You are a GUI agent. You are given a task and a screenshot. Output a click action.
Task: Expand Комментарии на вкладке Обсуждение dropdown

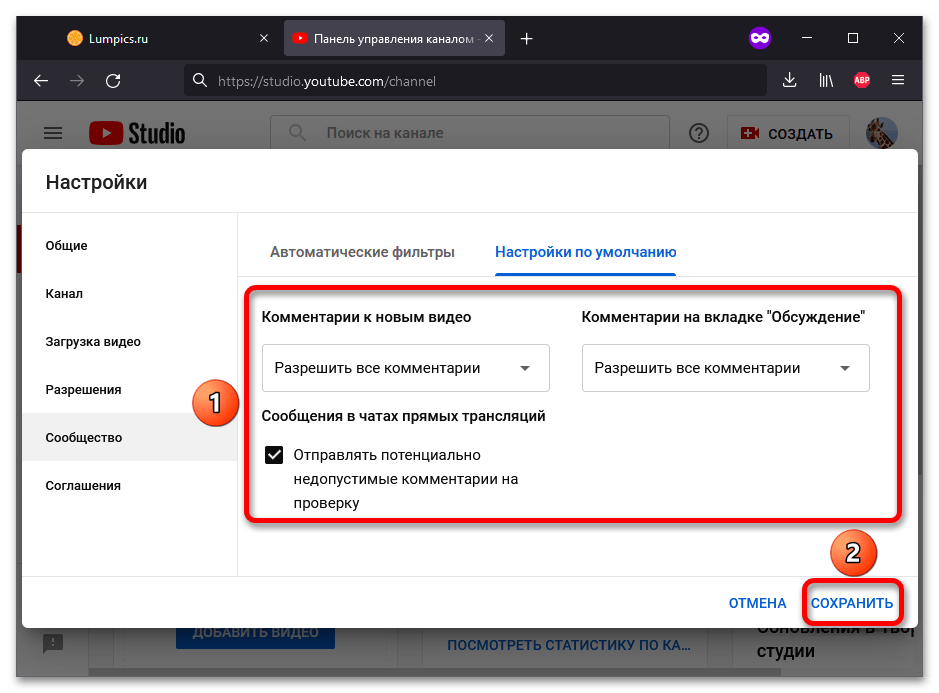coord(725,368)
